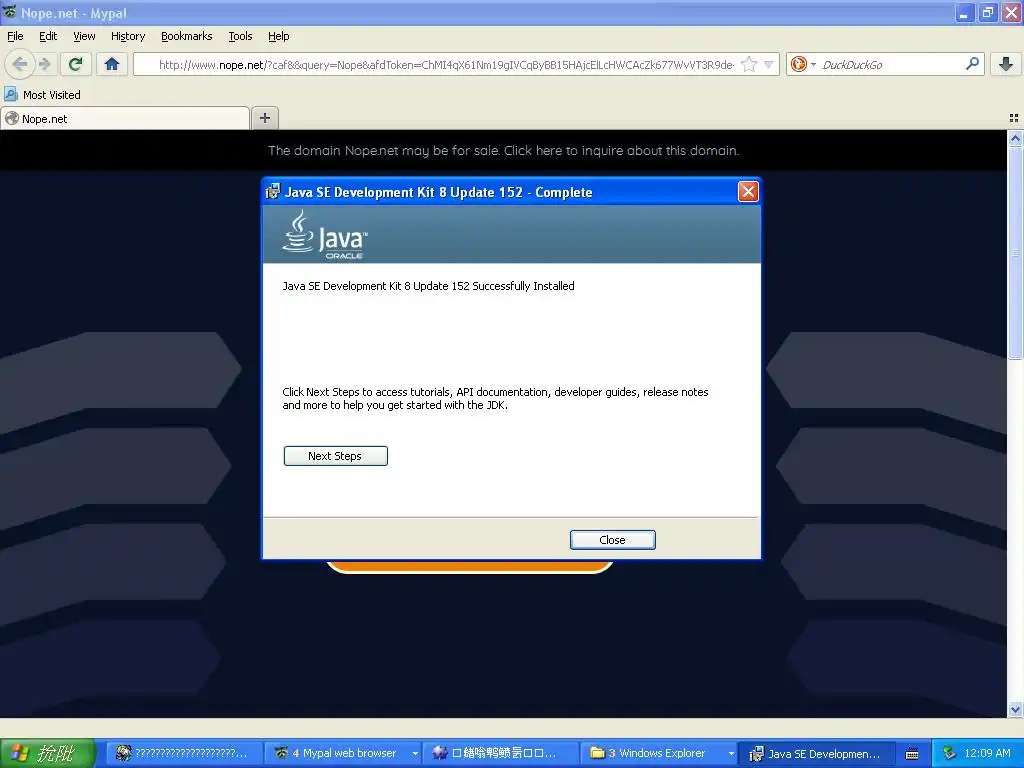Reload the Nope.net page
Screen dimensions: 1024x768
point(76,64)
